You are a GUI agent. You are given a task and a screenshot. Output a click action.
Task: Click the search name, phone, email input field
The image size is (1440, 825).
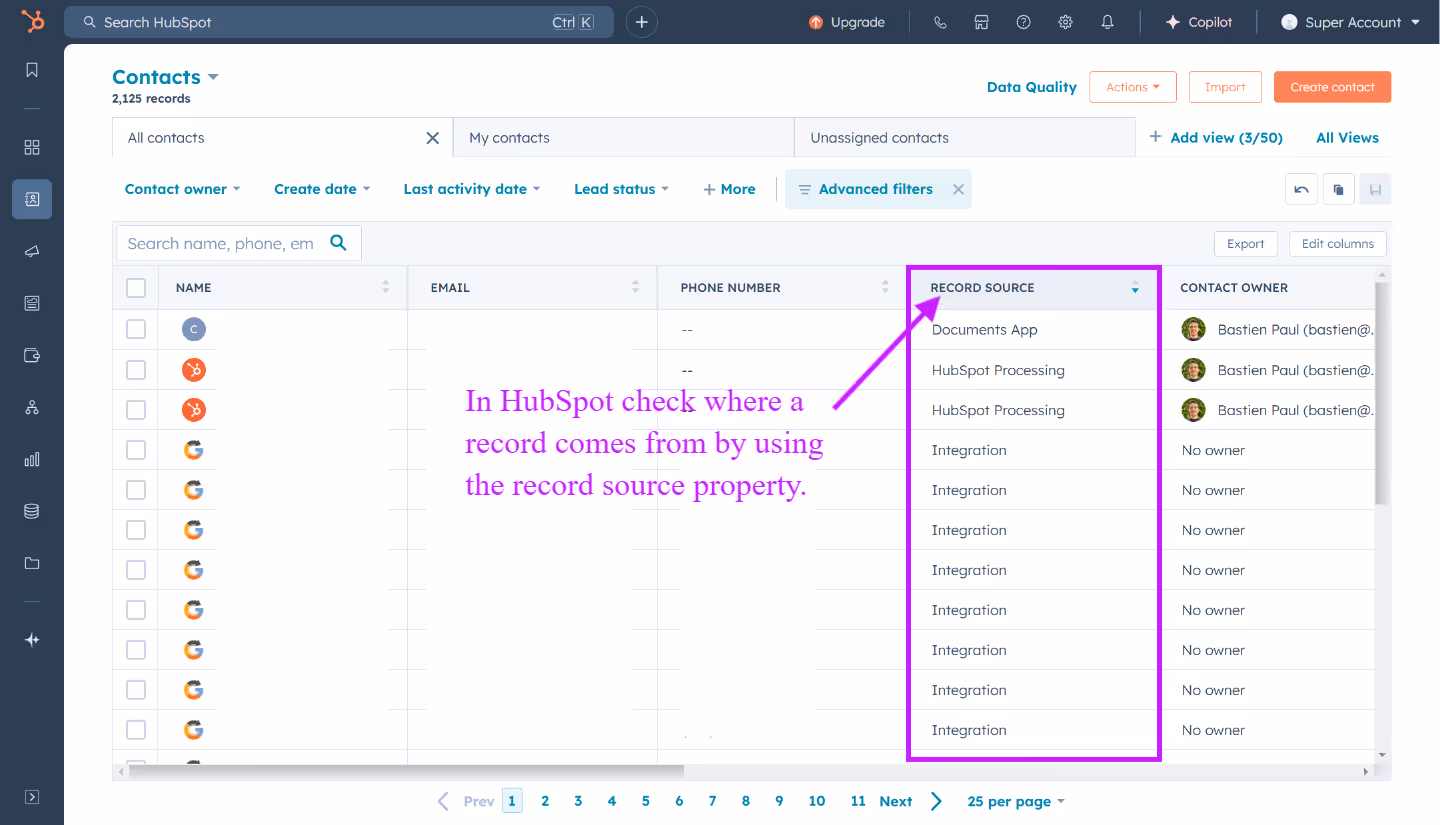(220, 242)
